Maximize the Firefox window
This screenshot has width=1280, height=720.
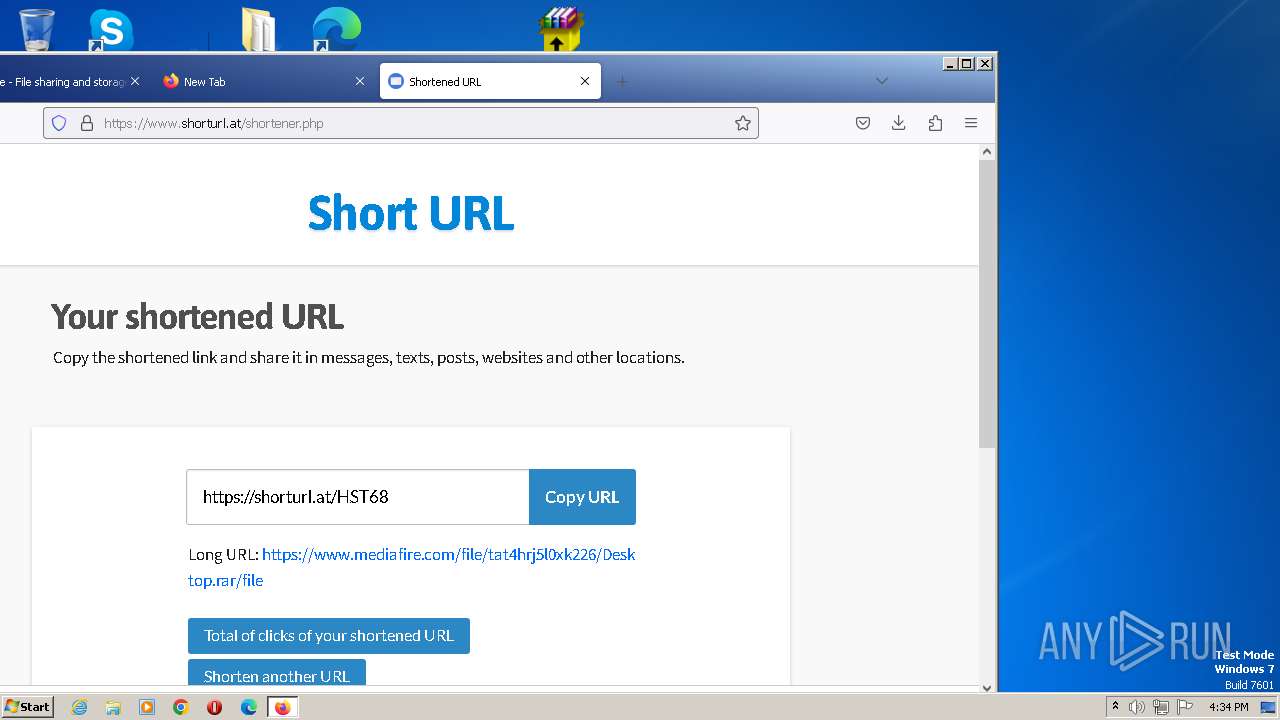click(x=967, y=63)
